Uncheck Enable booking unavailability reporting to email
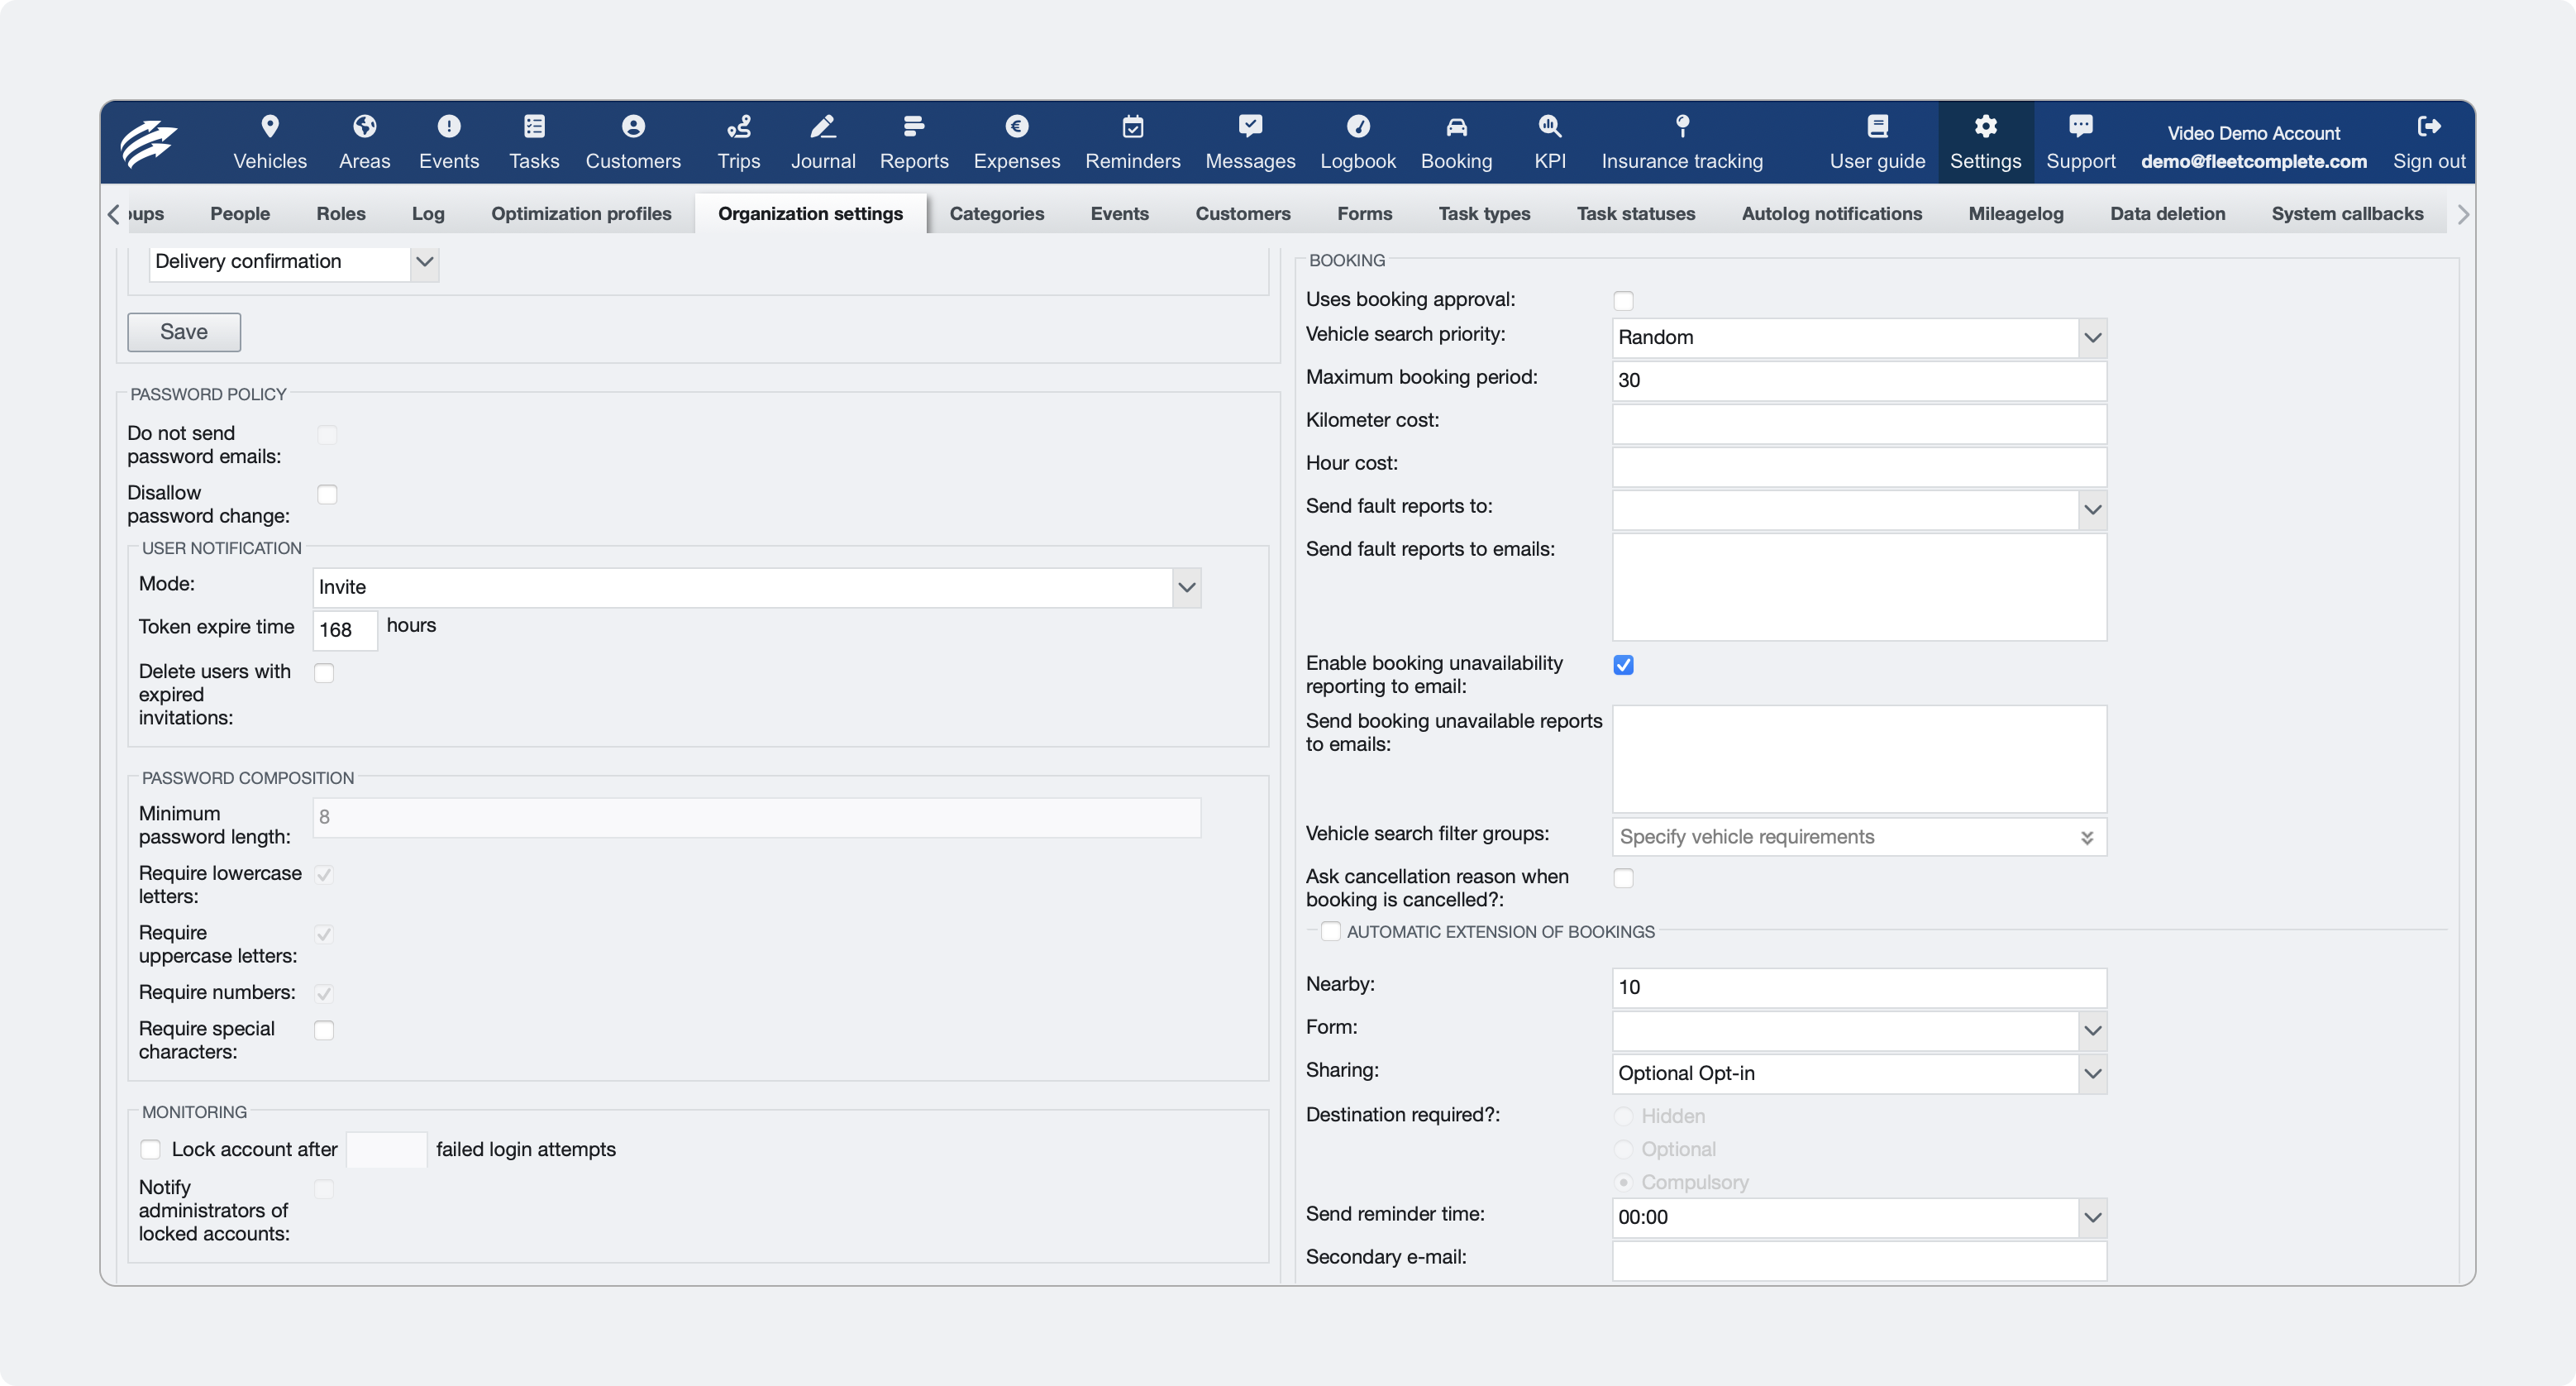Screen dimensions: 2576x1386 pyautogui.click(x=1623, y=665)
